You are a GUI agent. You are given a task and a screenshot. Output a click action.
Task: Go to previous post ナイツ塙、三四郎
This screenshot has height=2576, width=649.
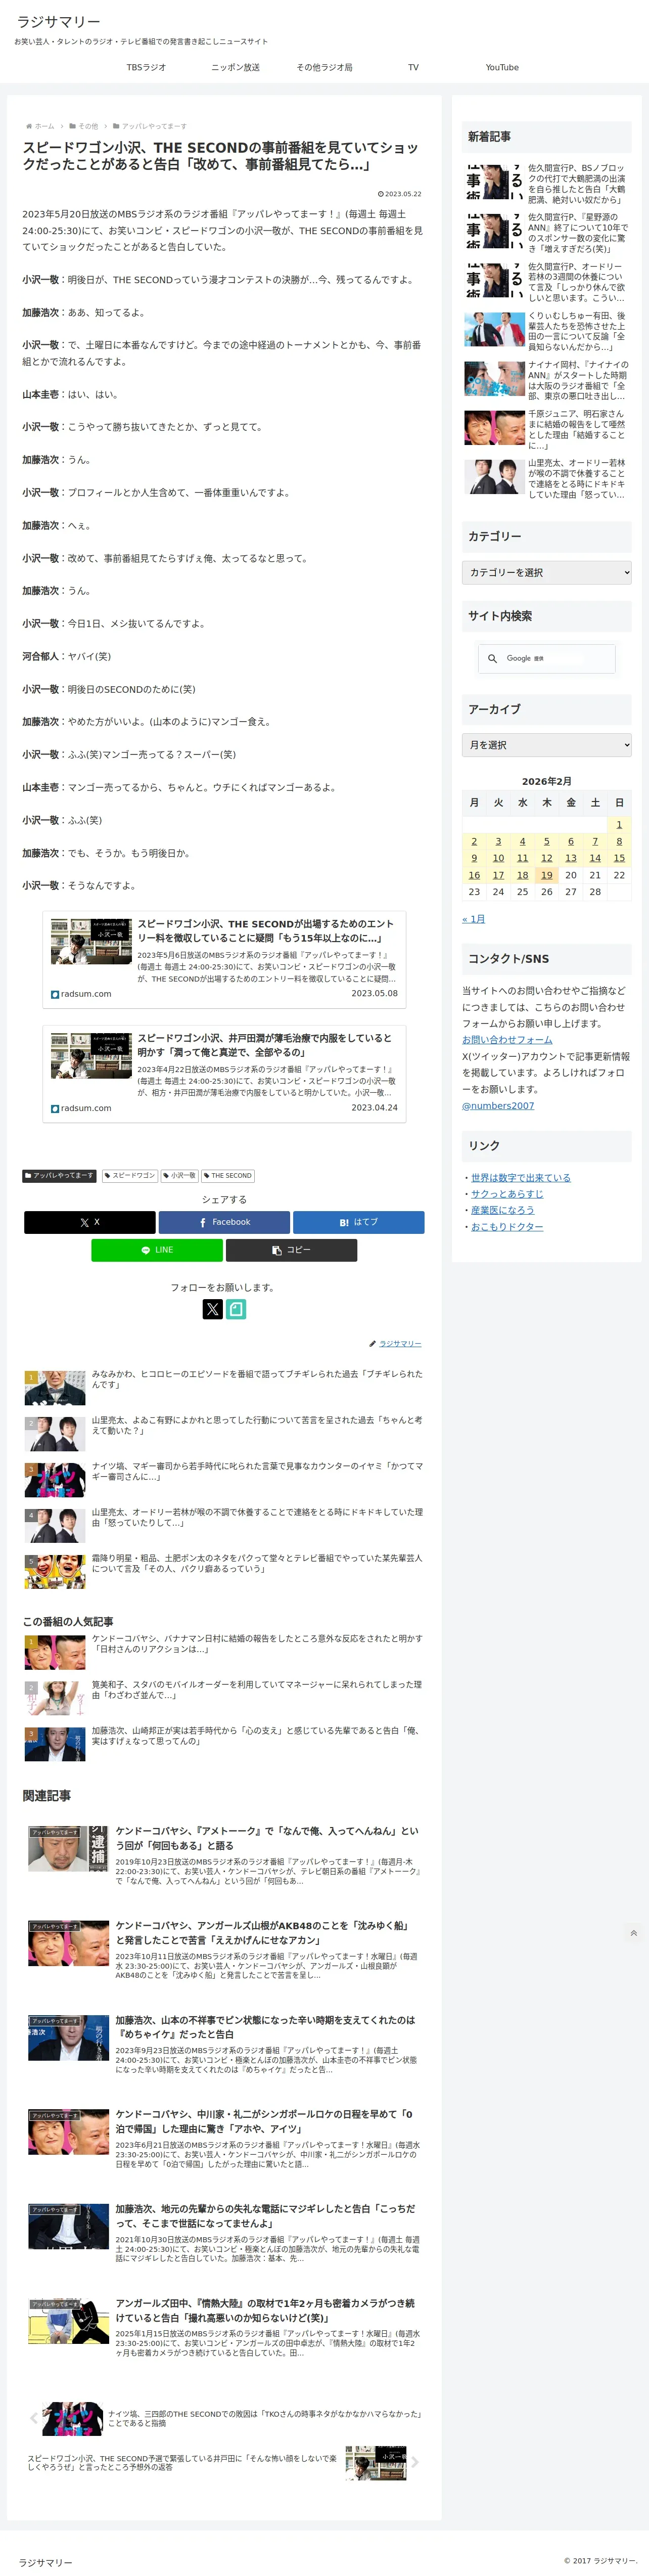point(224,2418)
